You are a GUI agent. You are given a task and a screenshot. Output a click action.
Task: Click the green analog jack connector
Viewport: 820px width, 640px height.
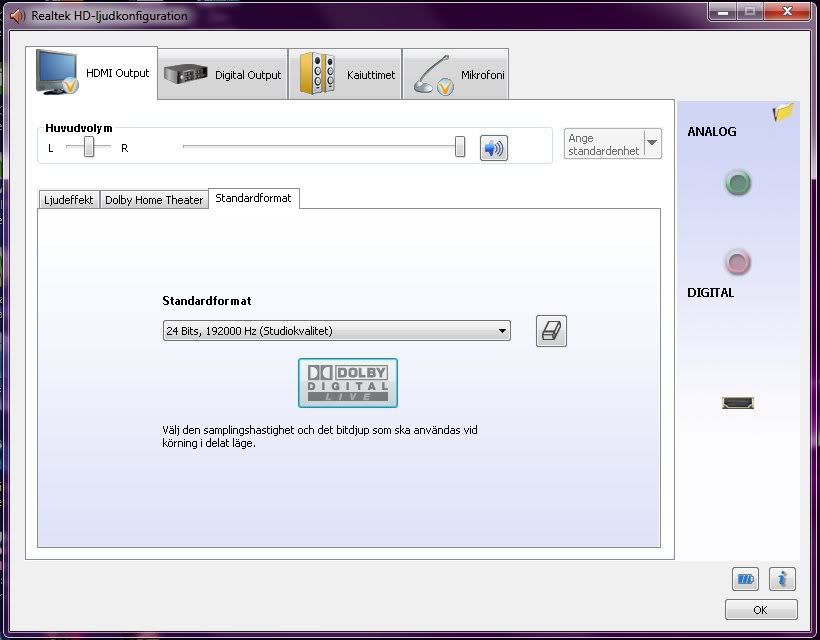point(738,184)
